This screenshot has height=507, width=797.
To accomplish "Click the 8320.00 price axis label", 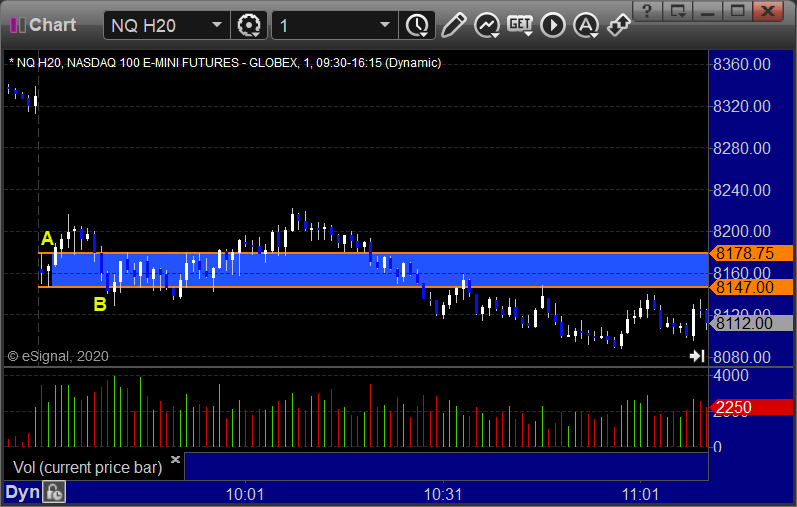I will [x=742, y=106].
